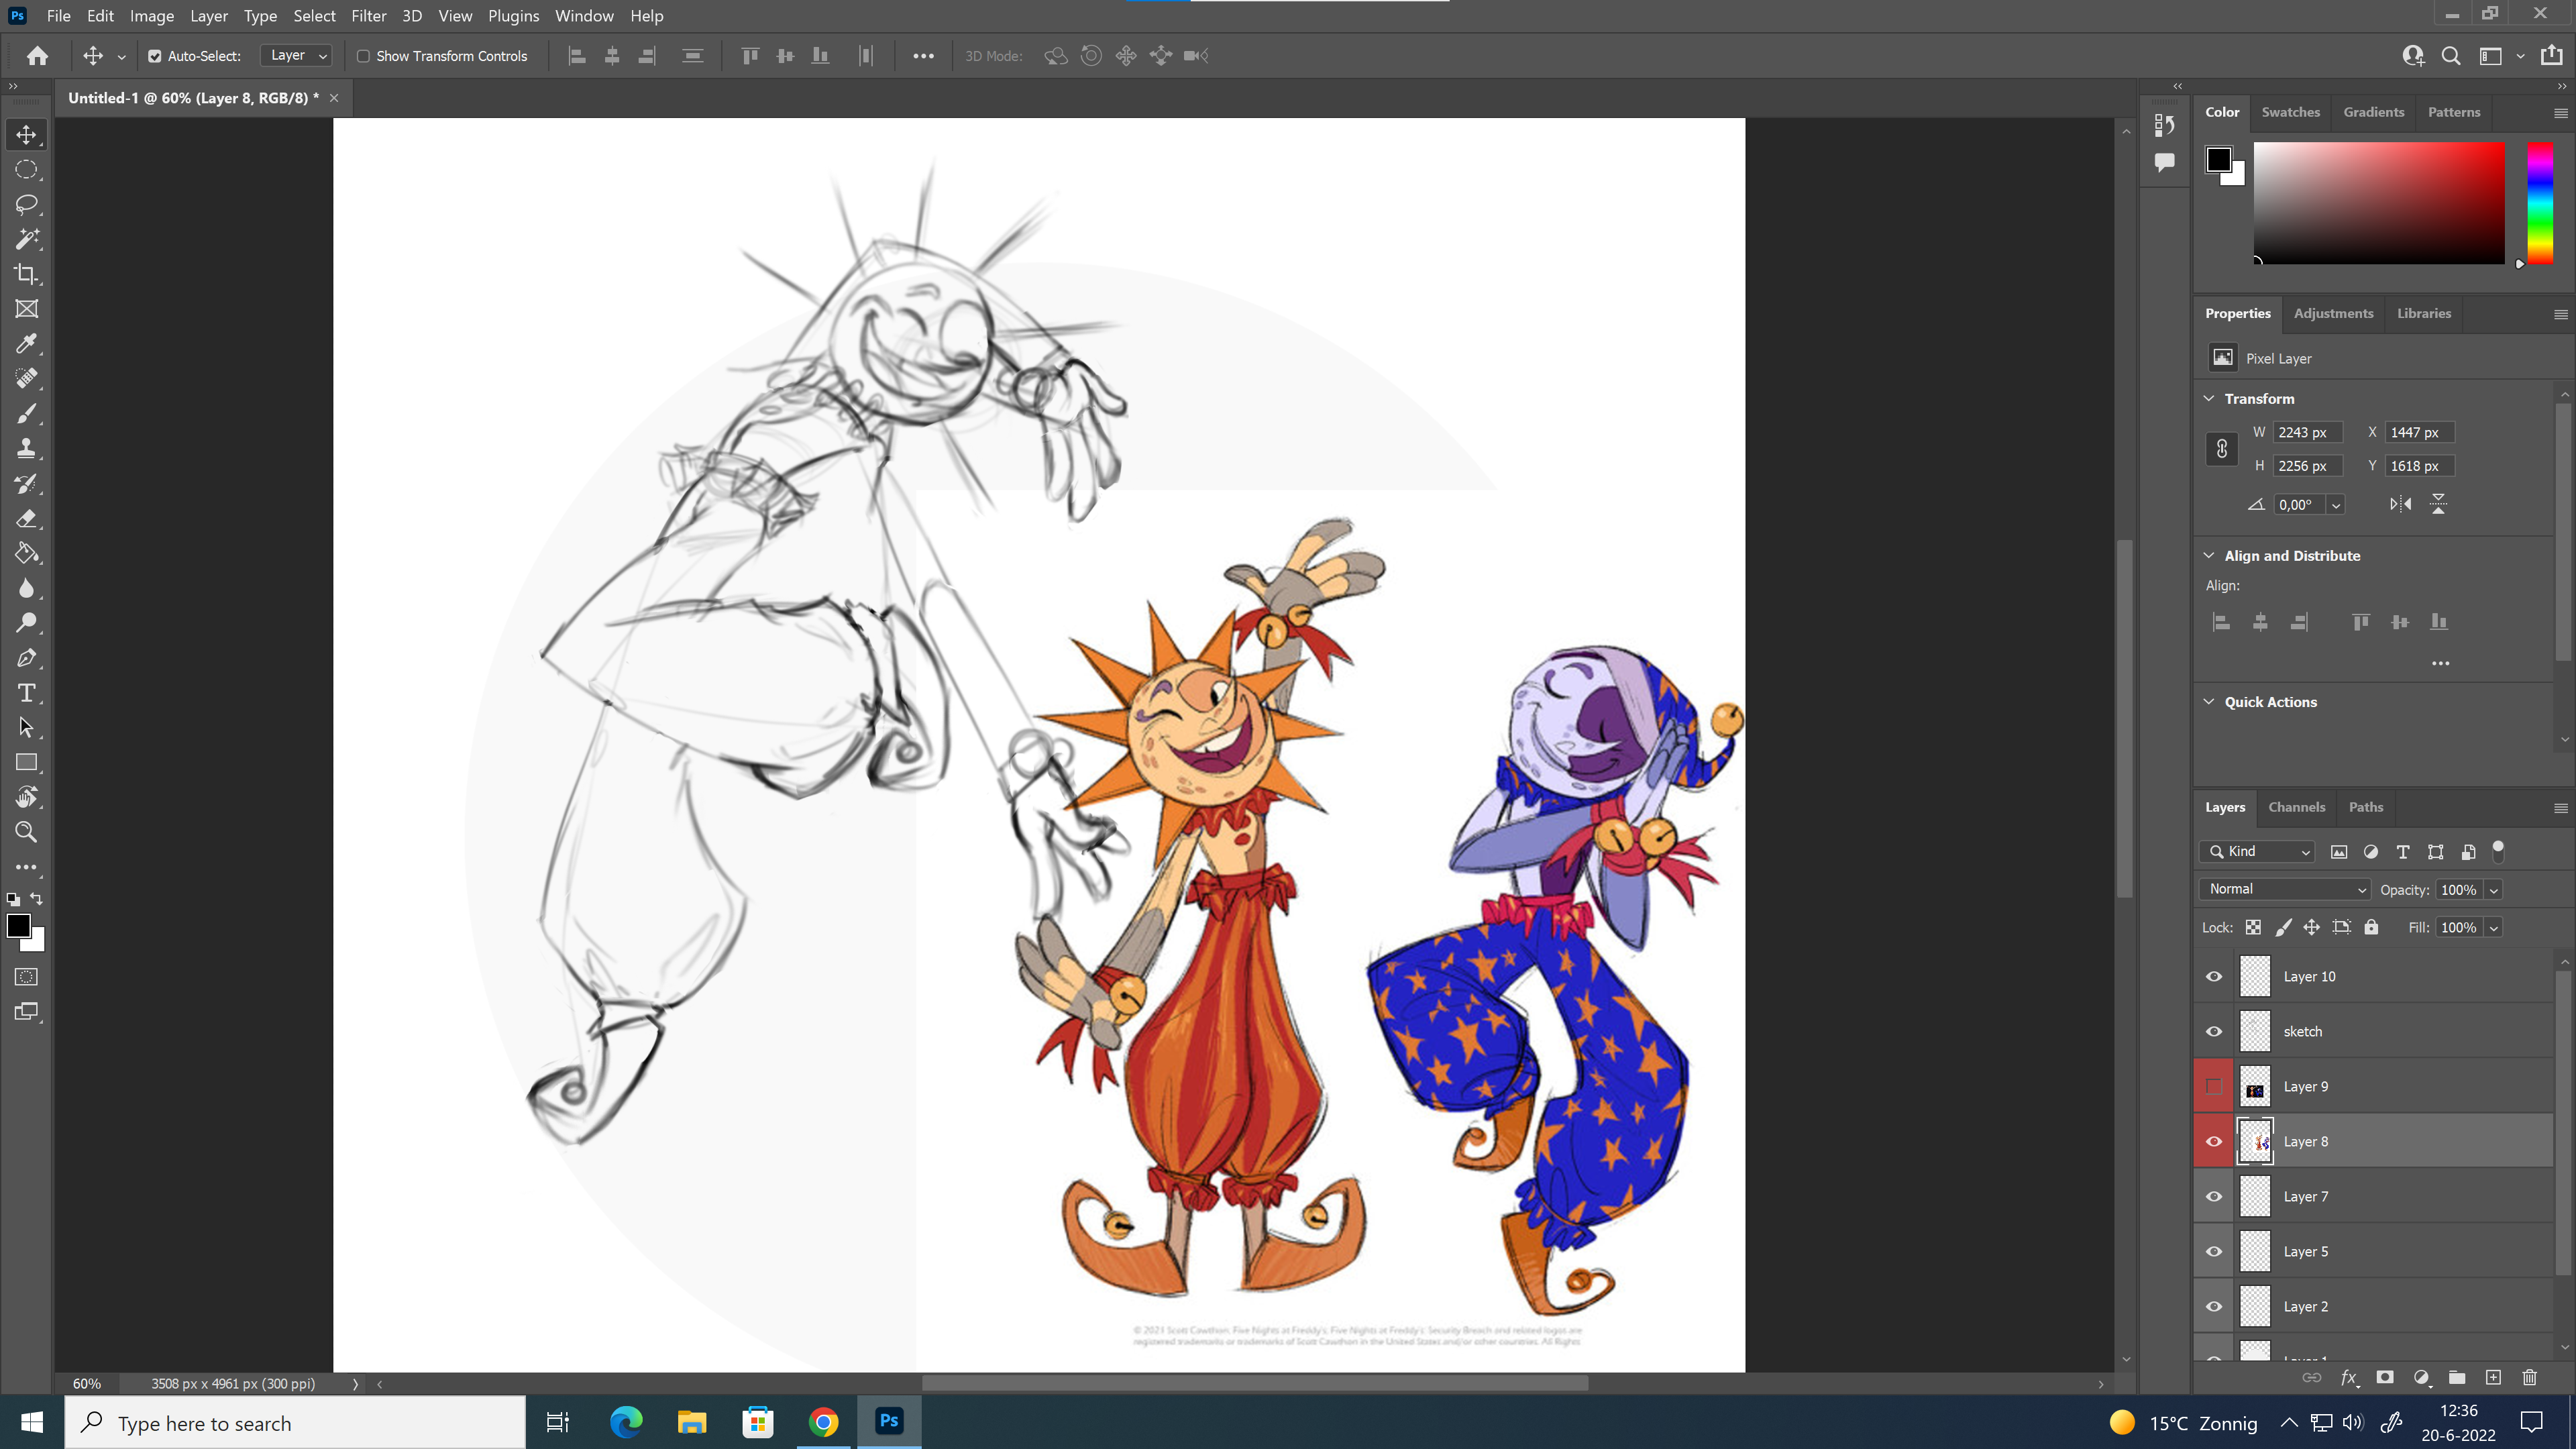2576x1449 pixels.
Task: Pick the Eyedropper tool
Action: 27,344
